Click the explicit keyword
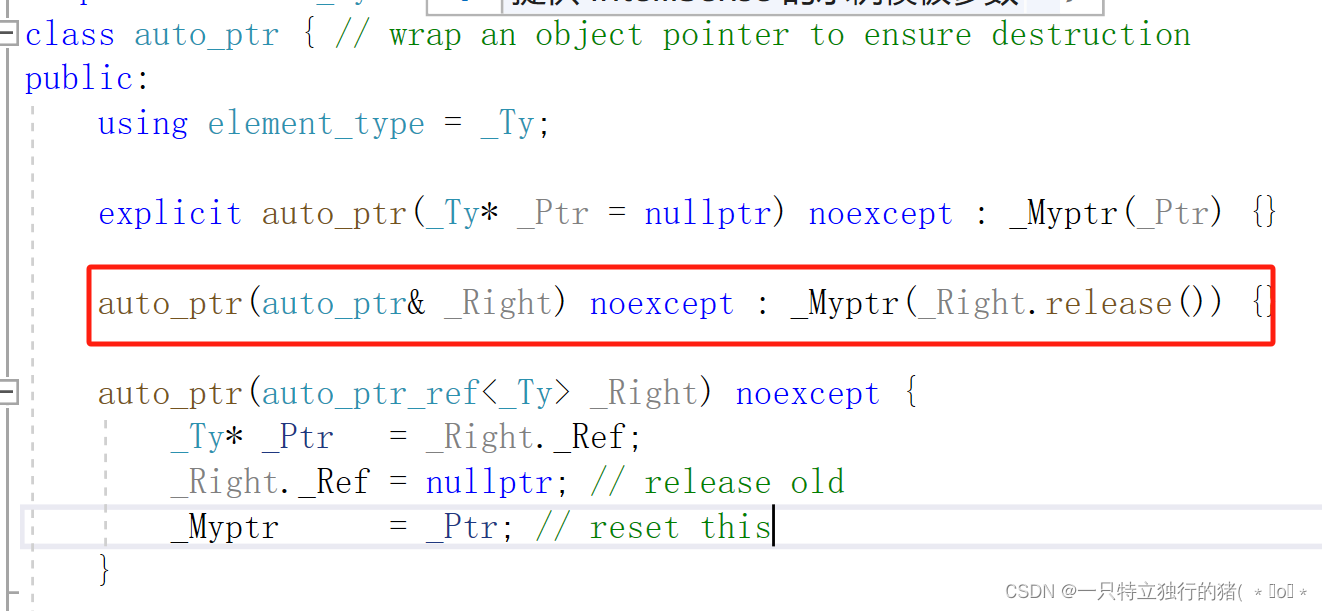 [170, 212]
